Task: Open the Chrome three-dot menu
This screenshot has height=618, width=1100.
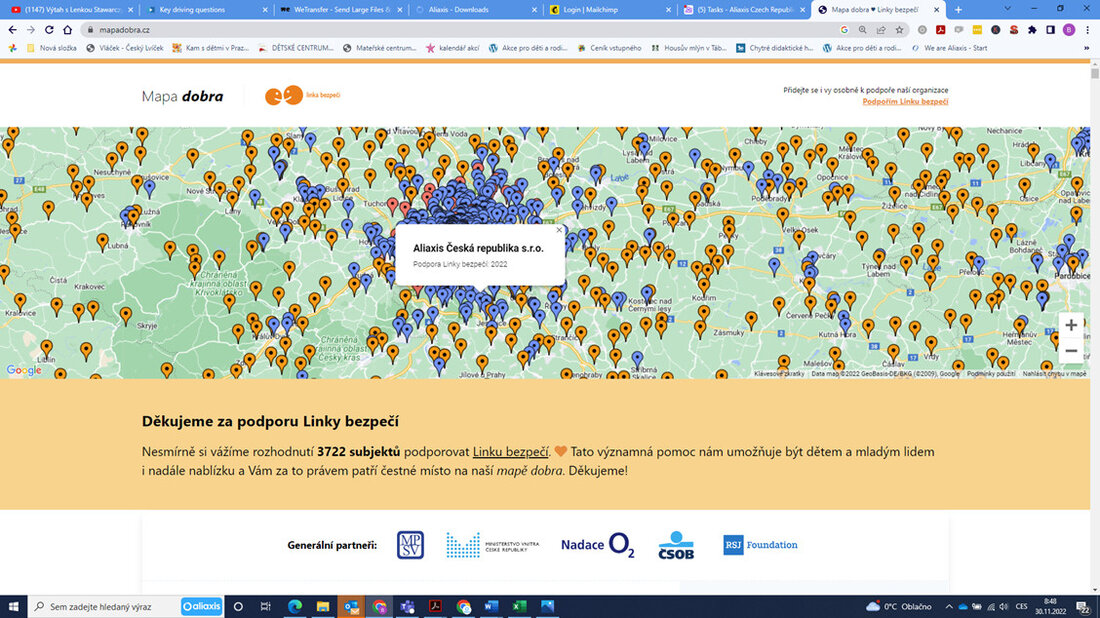Action: tap(1087, 30)
